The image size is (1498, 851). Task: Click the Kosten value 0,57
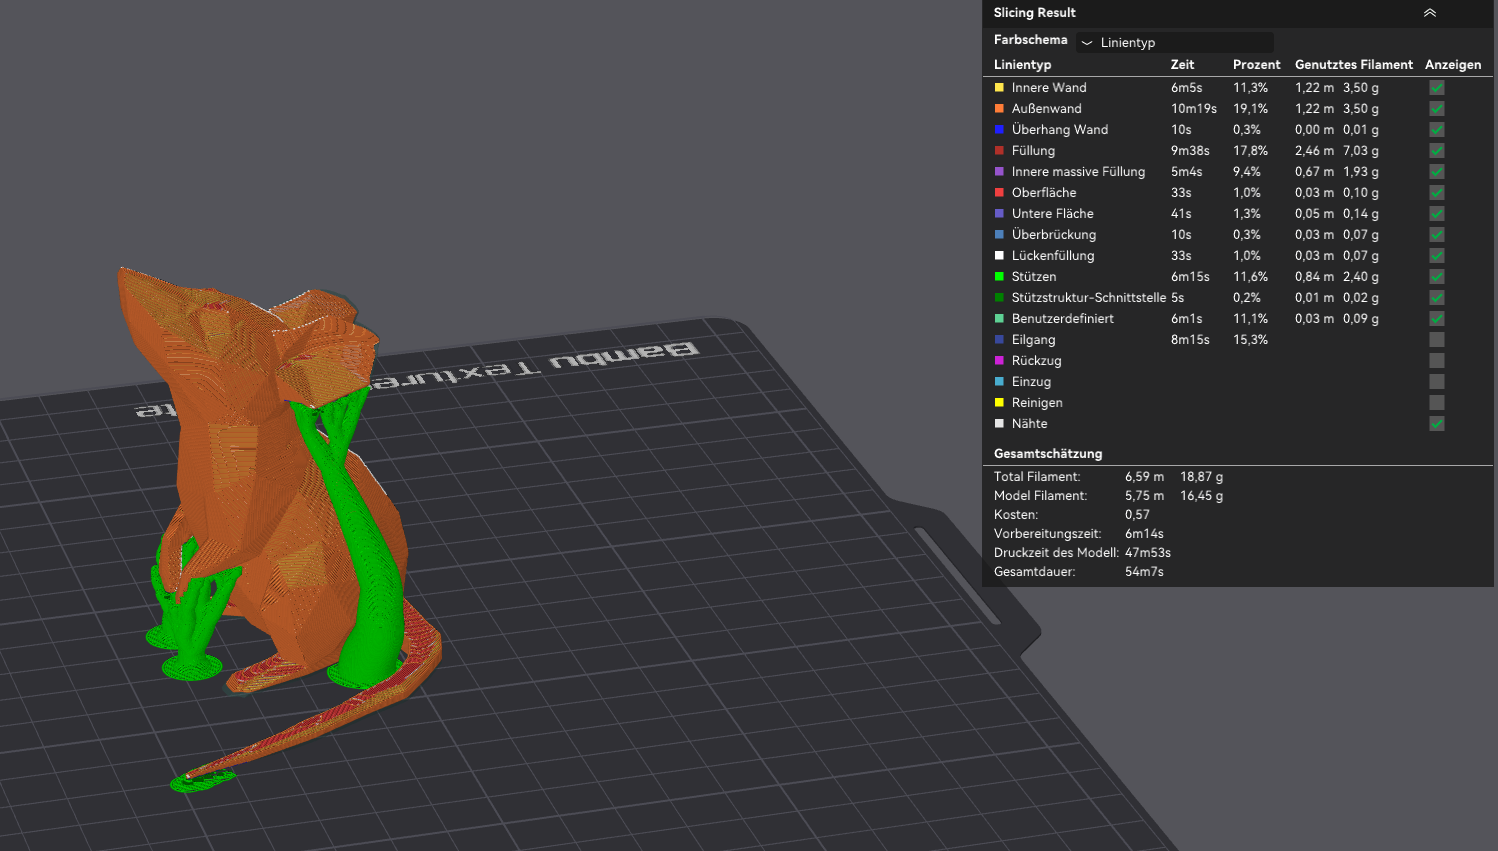(x=1137, y=515)
